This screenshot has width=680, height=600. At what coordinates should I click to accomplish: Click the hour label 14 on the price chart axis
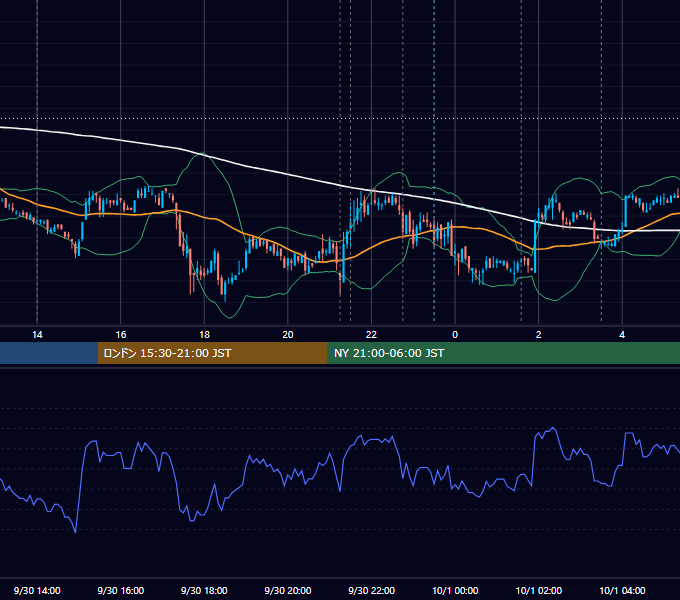click(x=37, y=335)
